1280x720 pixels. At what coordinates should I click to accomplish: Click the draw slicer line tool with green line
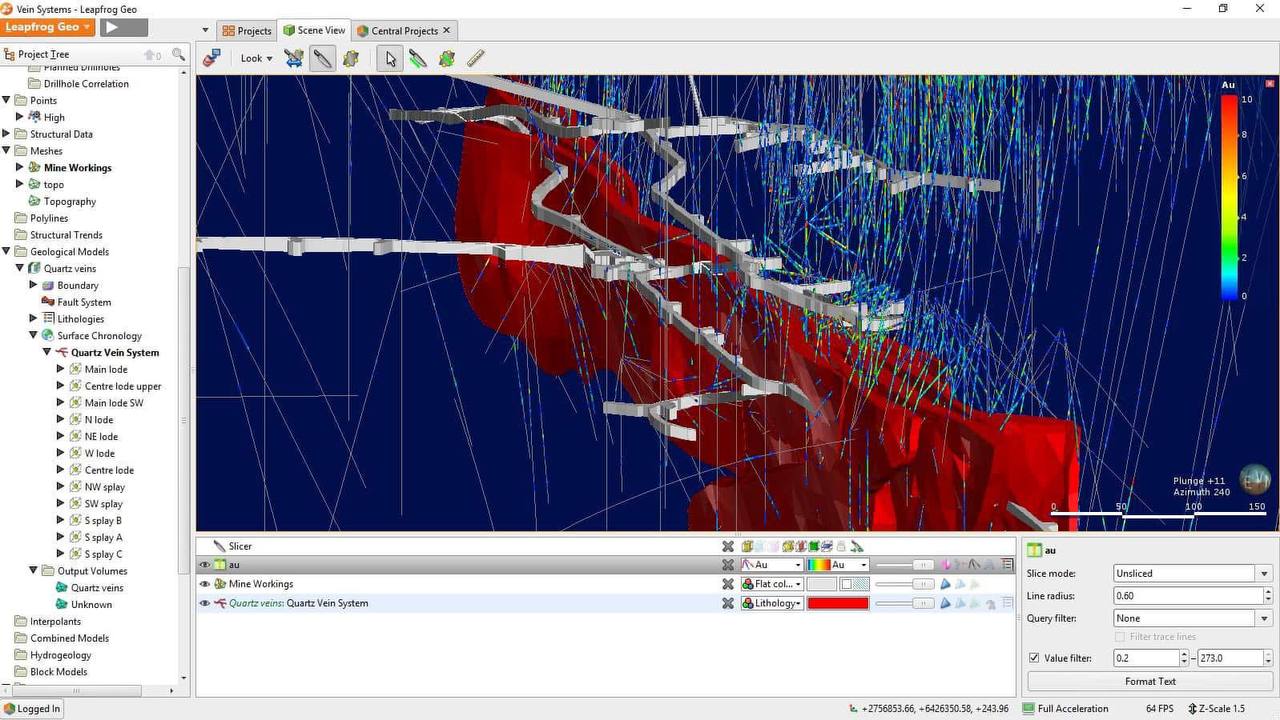pyautogui.click(x=418, y=58)
